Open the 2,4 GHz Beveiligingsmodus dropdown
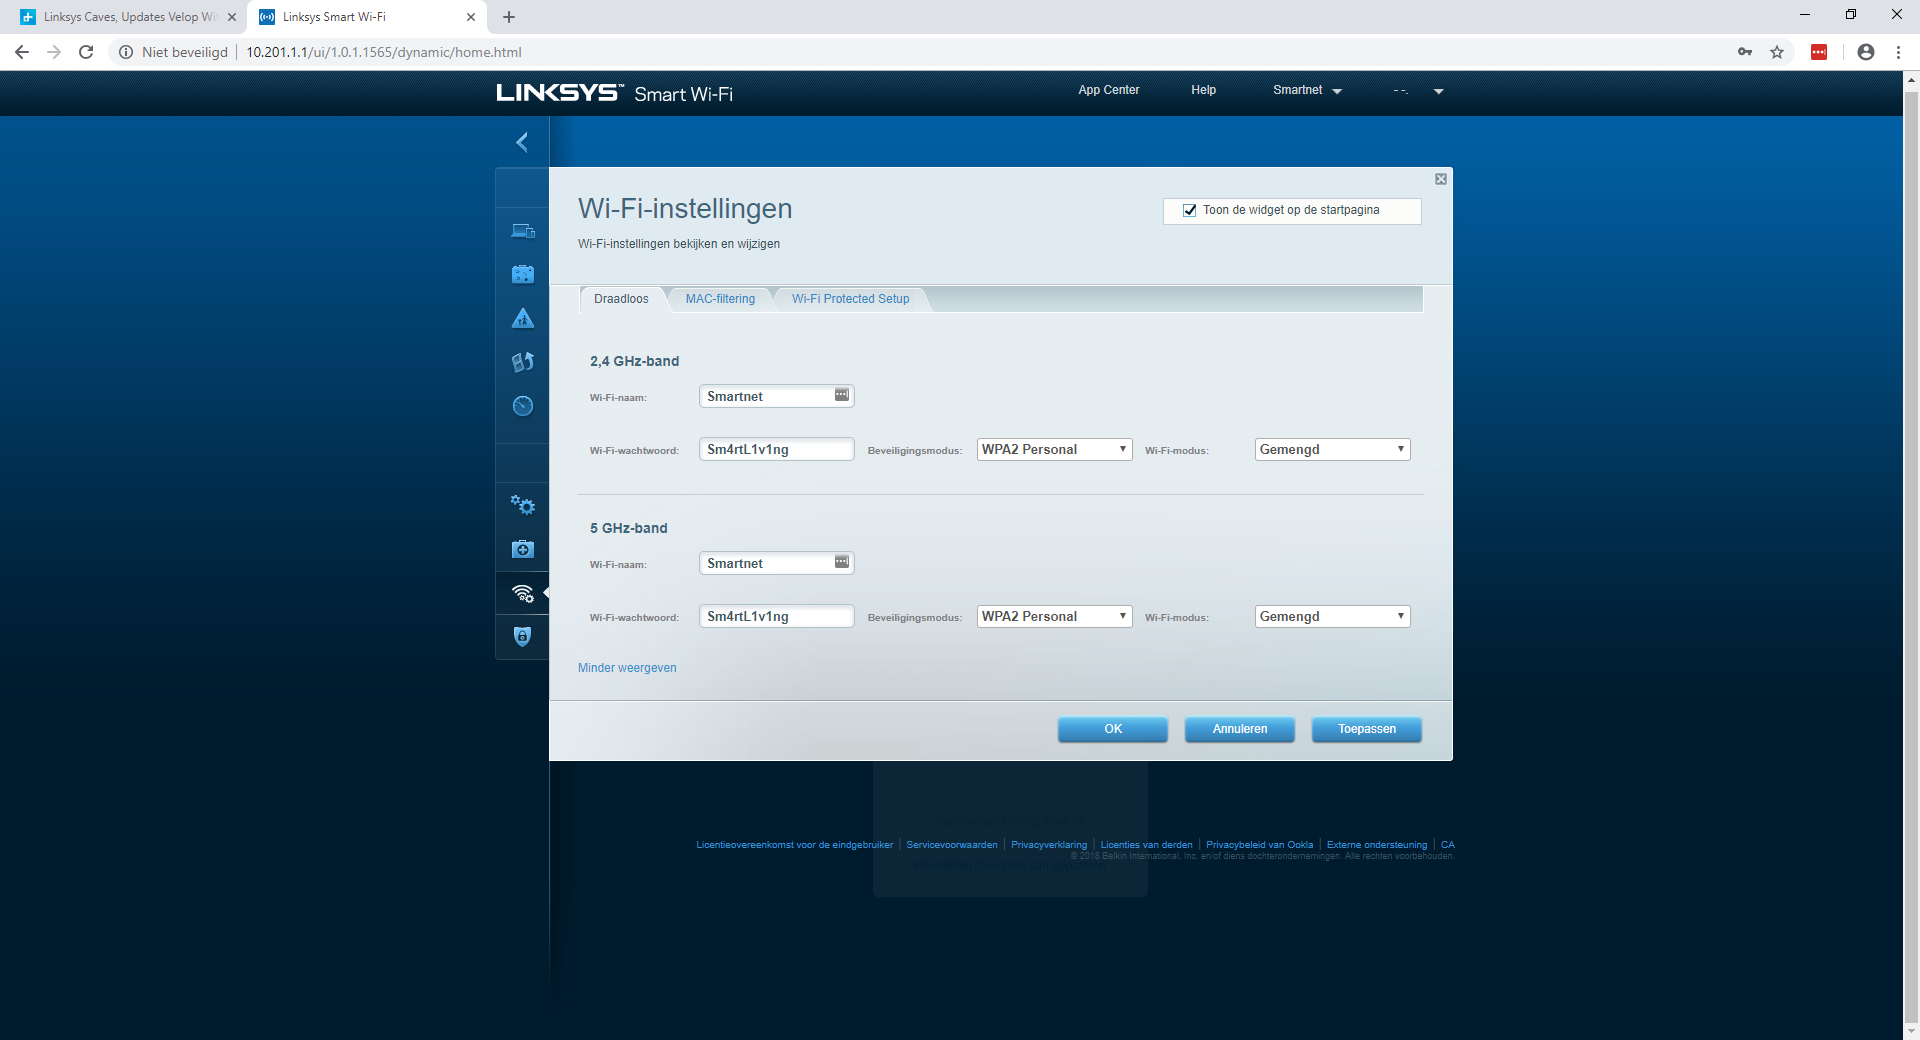The image size is (1920, 1040). pyautogui.click(x=1054, y=450)
